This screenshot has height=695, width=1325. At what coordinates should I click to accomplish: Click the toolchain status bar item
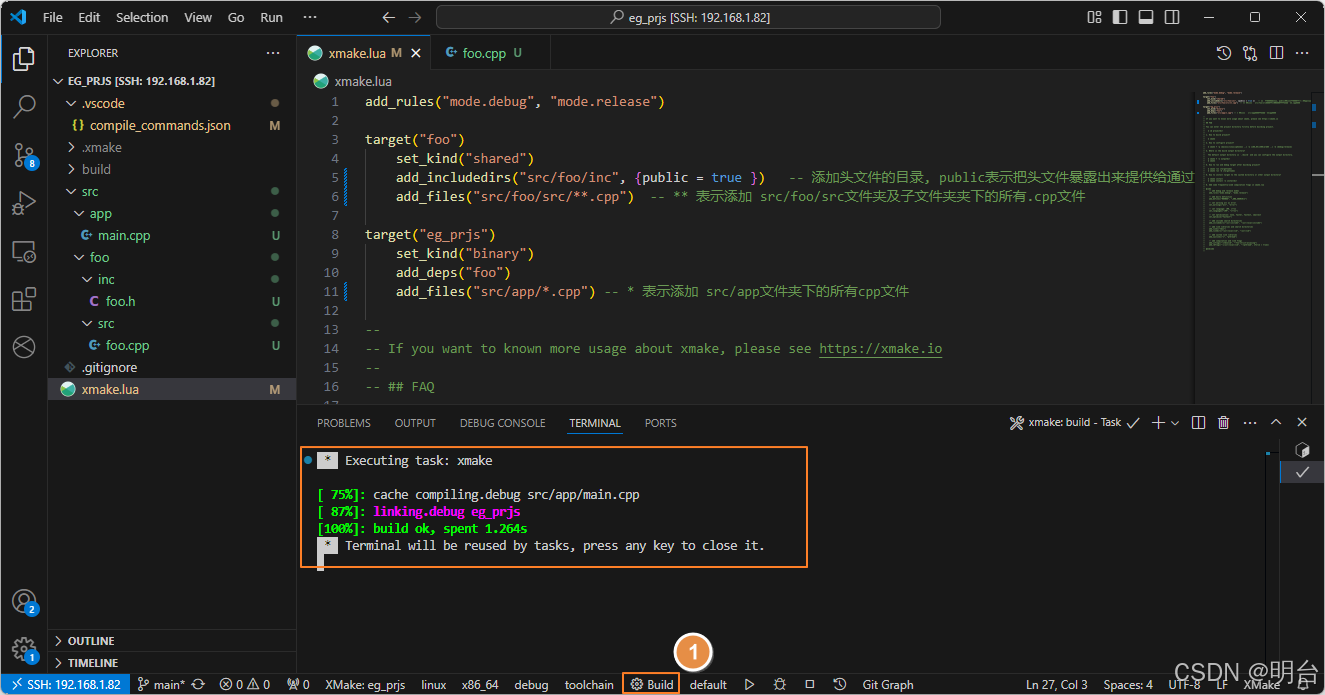click(589, 684)
